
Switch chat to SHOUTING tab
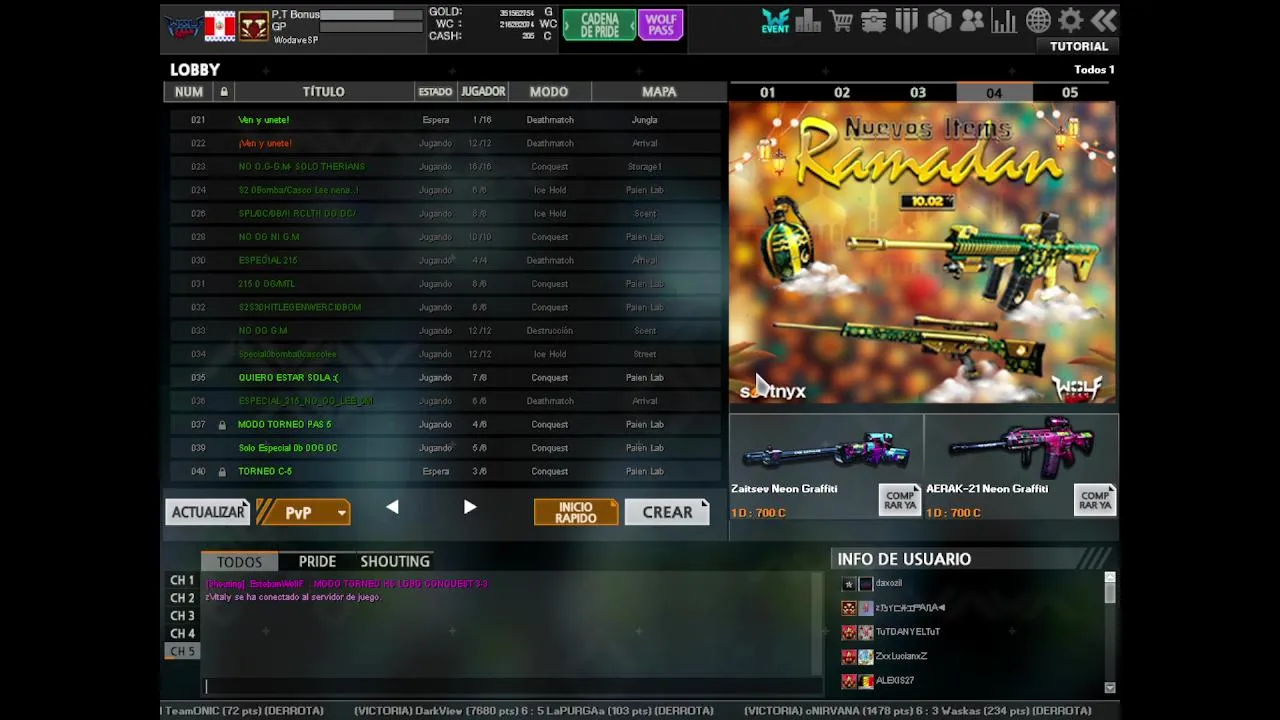pyautogui.click(x=395, y=562)
